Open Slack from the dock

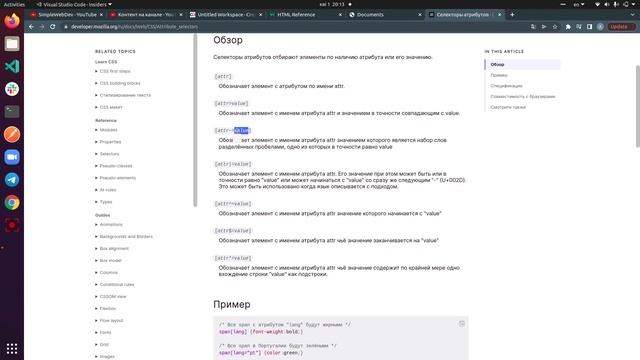coord(12,89)
